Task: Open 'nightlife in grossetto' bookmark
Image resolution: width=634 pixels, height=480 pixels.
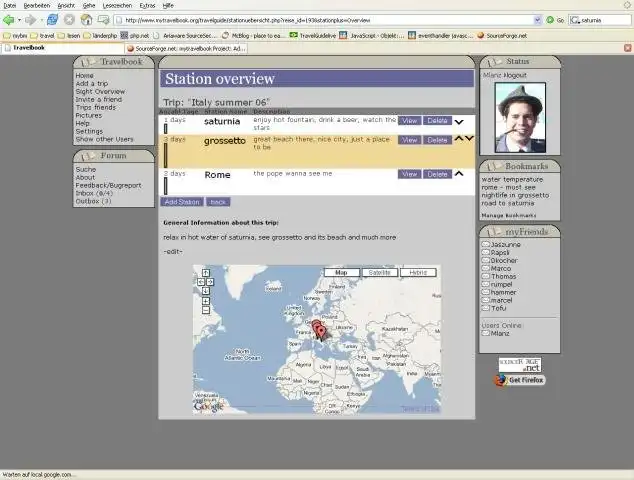Action: coord(515,195)
